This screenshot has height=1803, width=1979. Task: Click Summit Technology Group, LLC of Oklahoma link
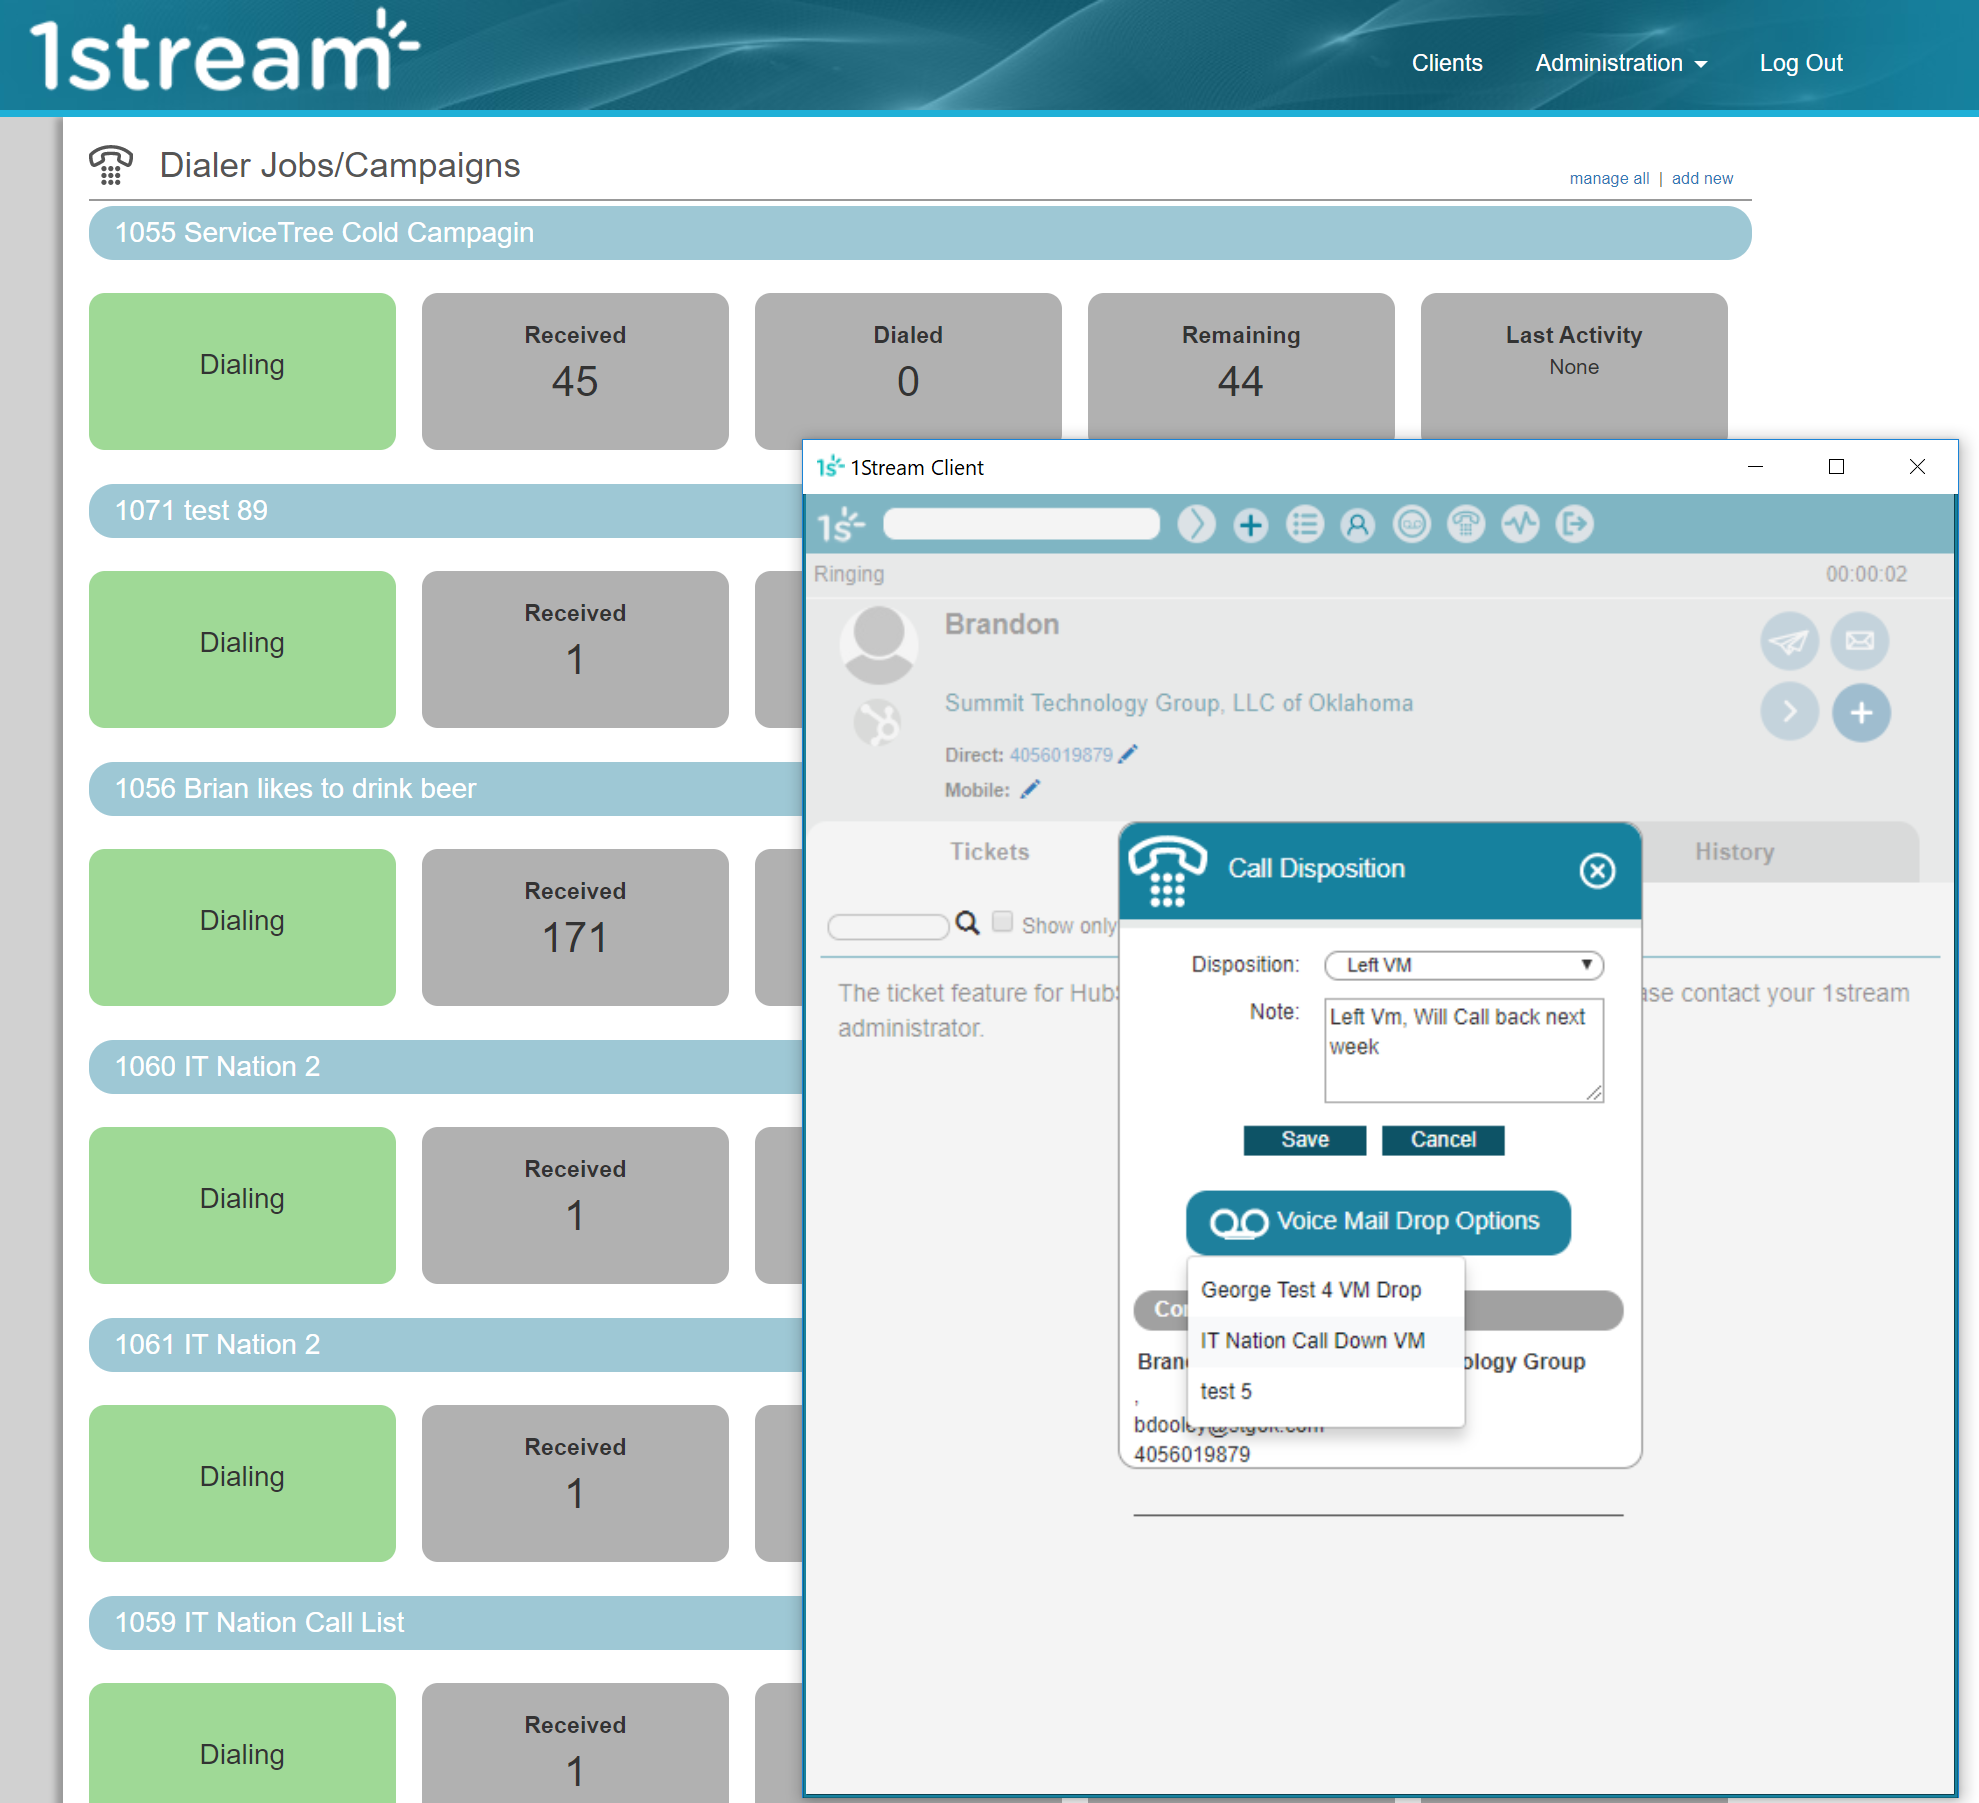pos(1178,703)
